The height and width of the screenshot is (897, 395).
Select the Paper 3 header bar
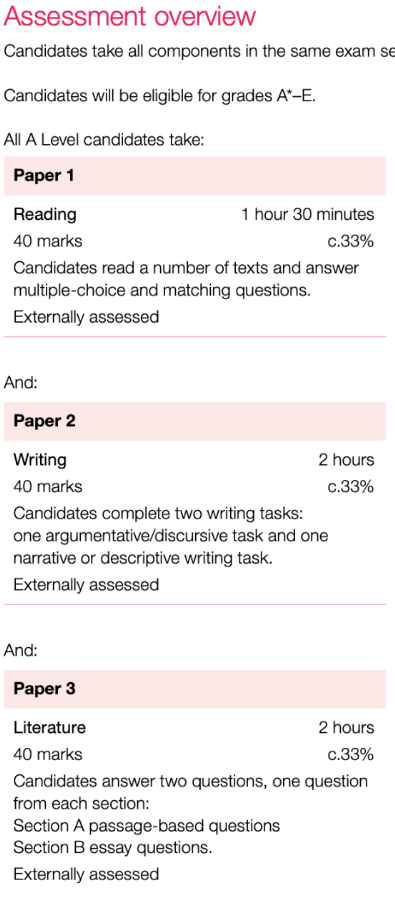click(195, 689)
